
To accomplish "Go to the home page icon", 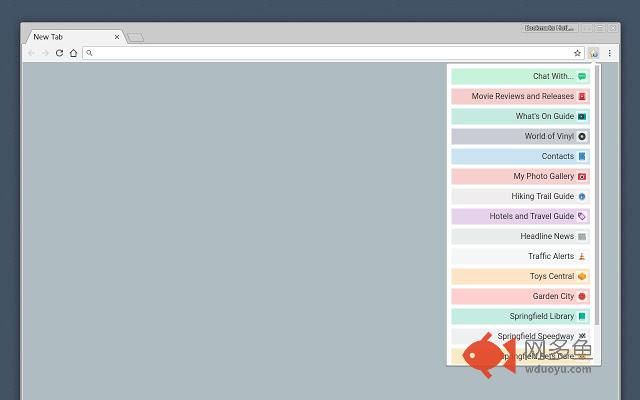I will (x=73, y=53).
